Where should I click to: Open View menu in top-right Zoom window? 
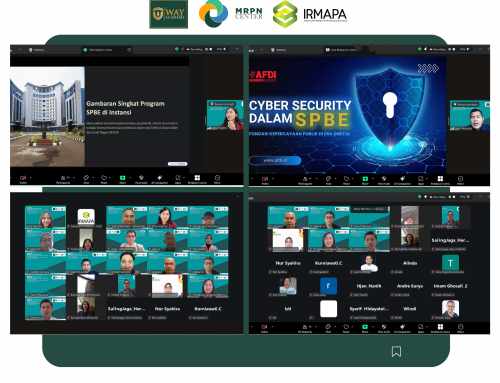tap(464, 49)
